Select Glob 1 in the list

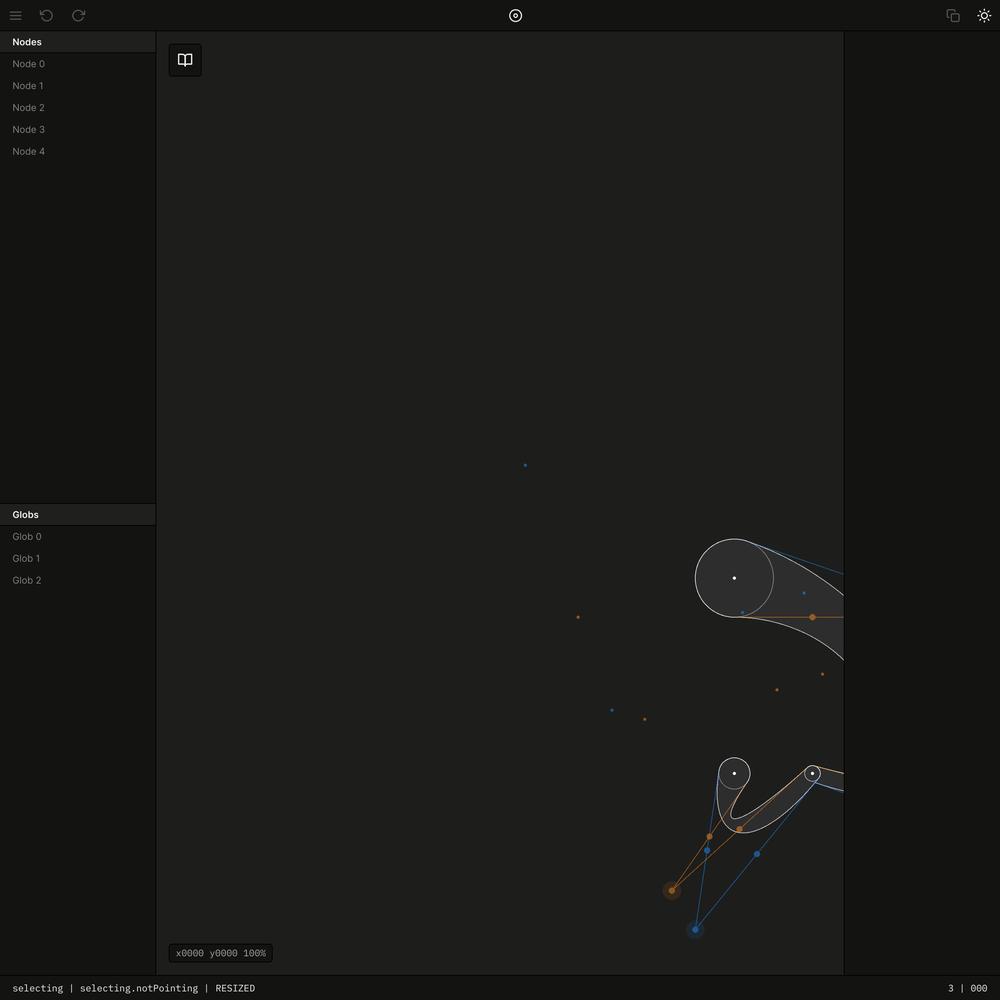78,558
